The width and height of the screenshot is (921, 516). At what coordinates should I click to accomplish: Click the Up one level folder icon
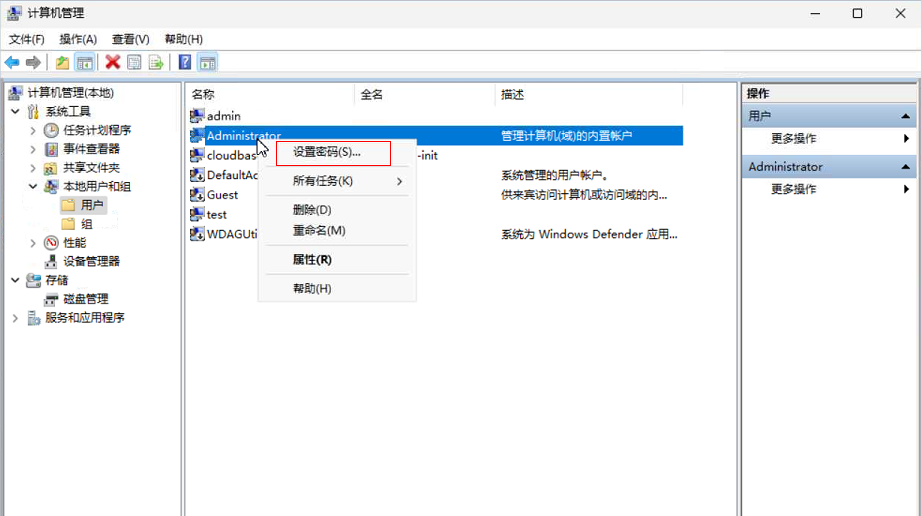(62, 62)
